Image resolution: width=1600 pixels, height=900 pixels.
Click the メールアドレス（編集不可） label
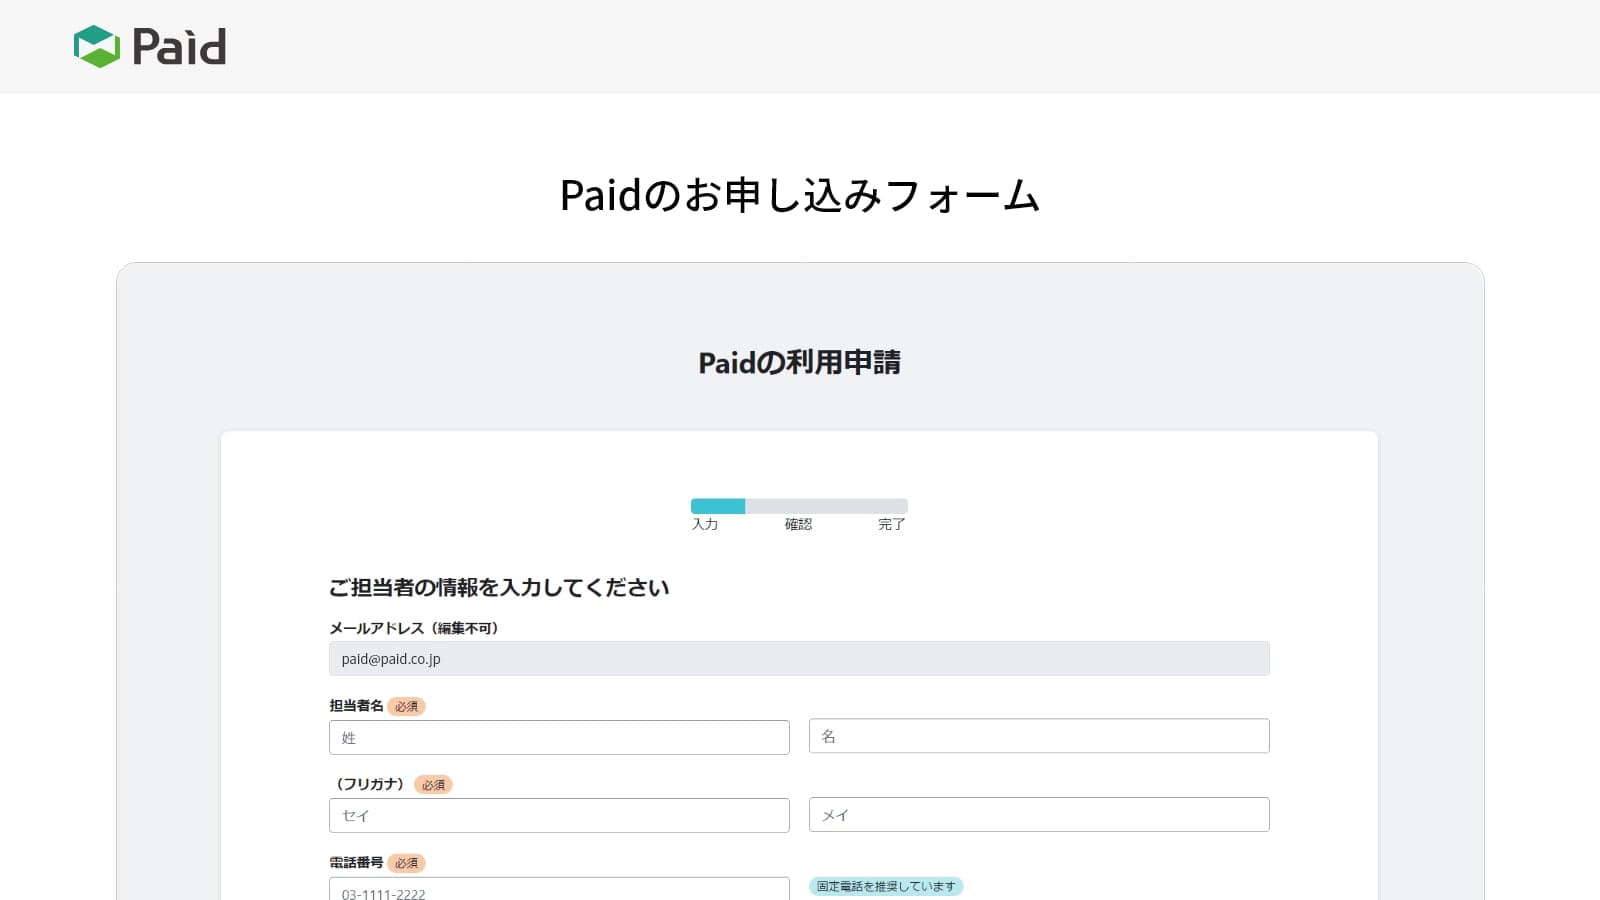coord(414,628)
